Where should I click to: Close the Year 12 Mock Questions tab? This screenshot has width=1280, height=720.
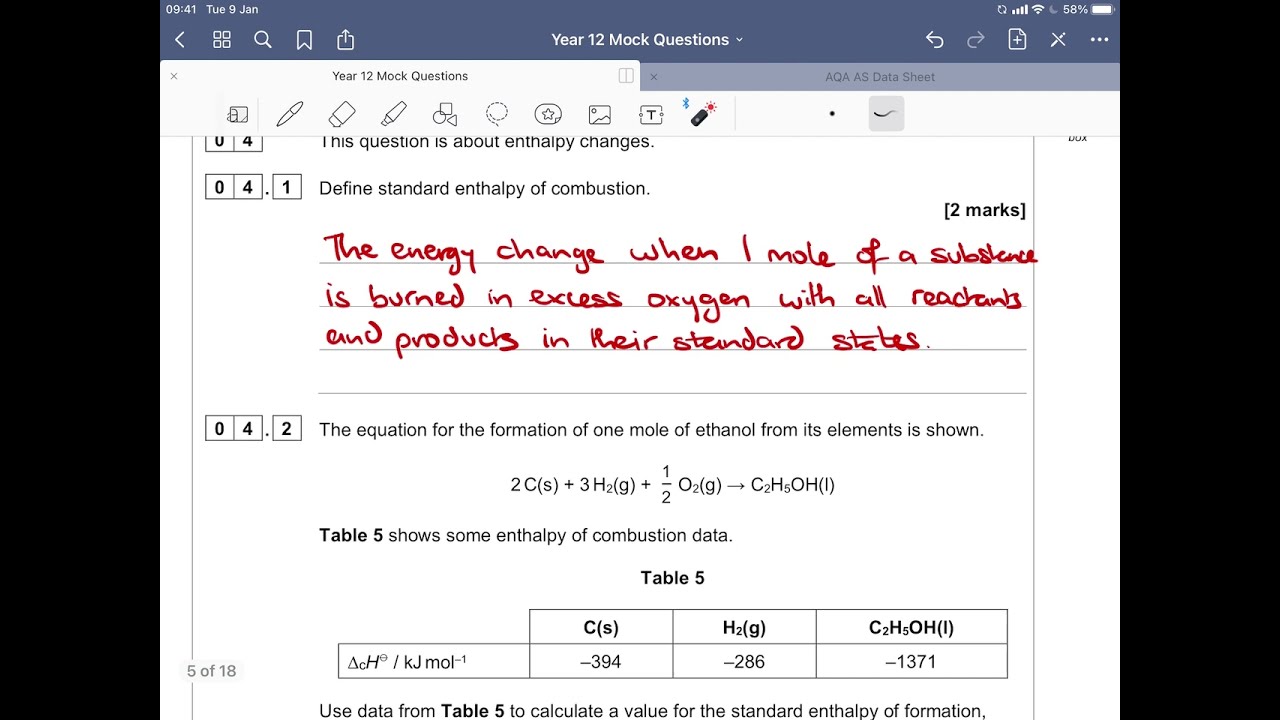coord(174,76)
